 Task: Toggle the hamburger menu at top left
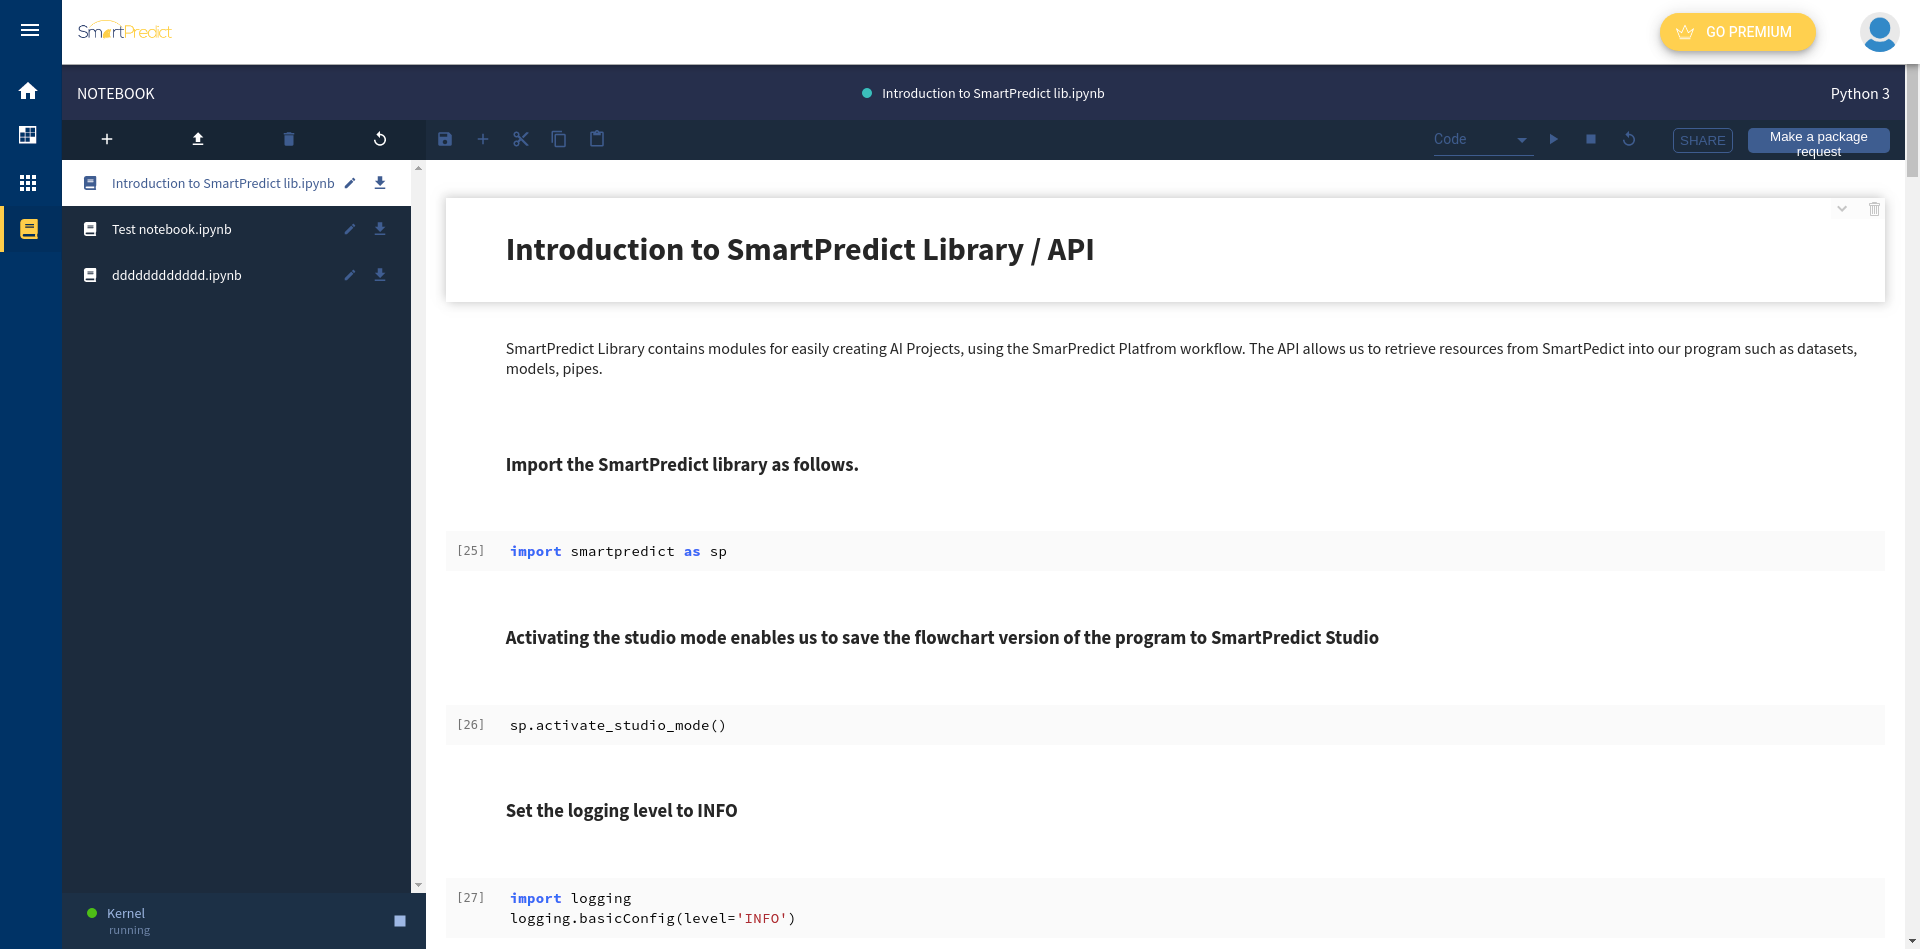pyautogui.click(x=29, y=29)
